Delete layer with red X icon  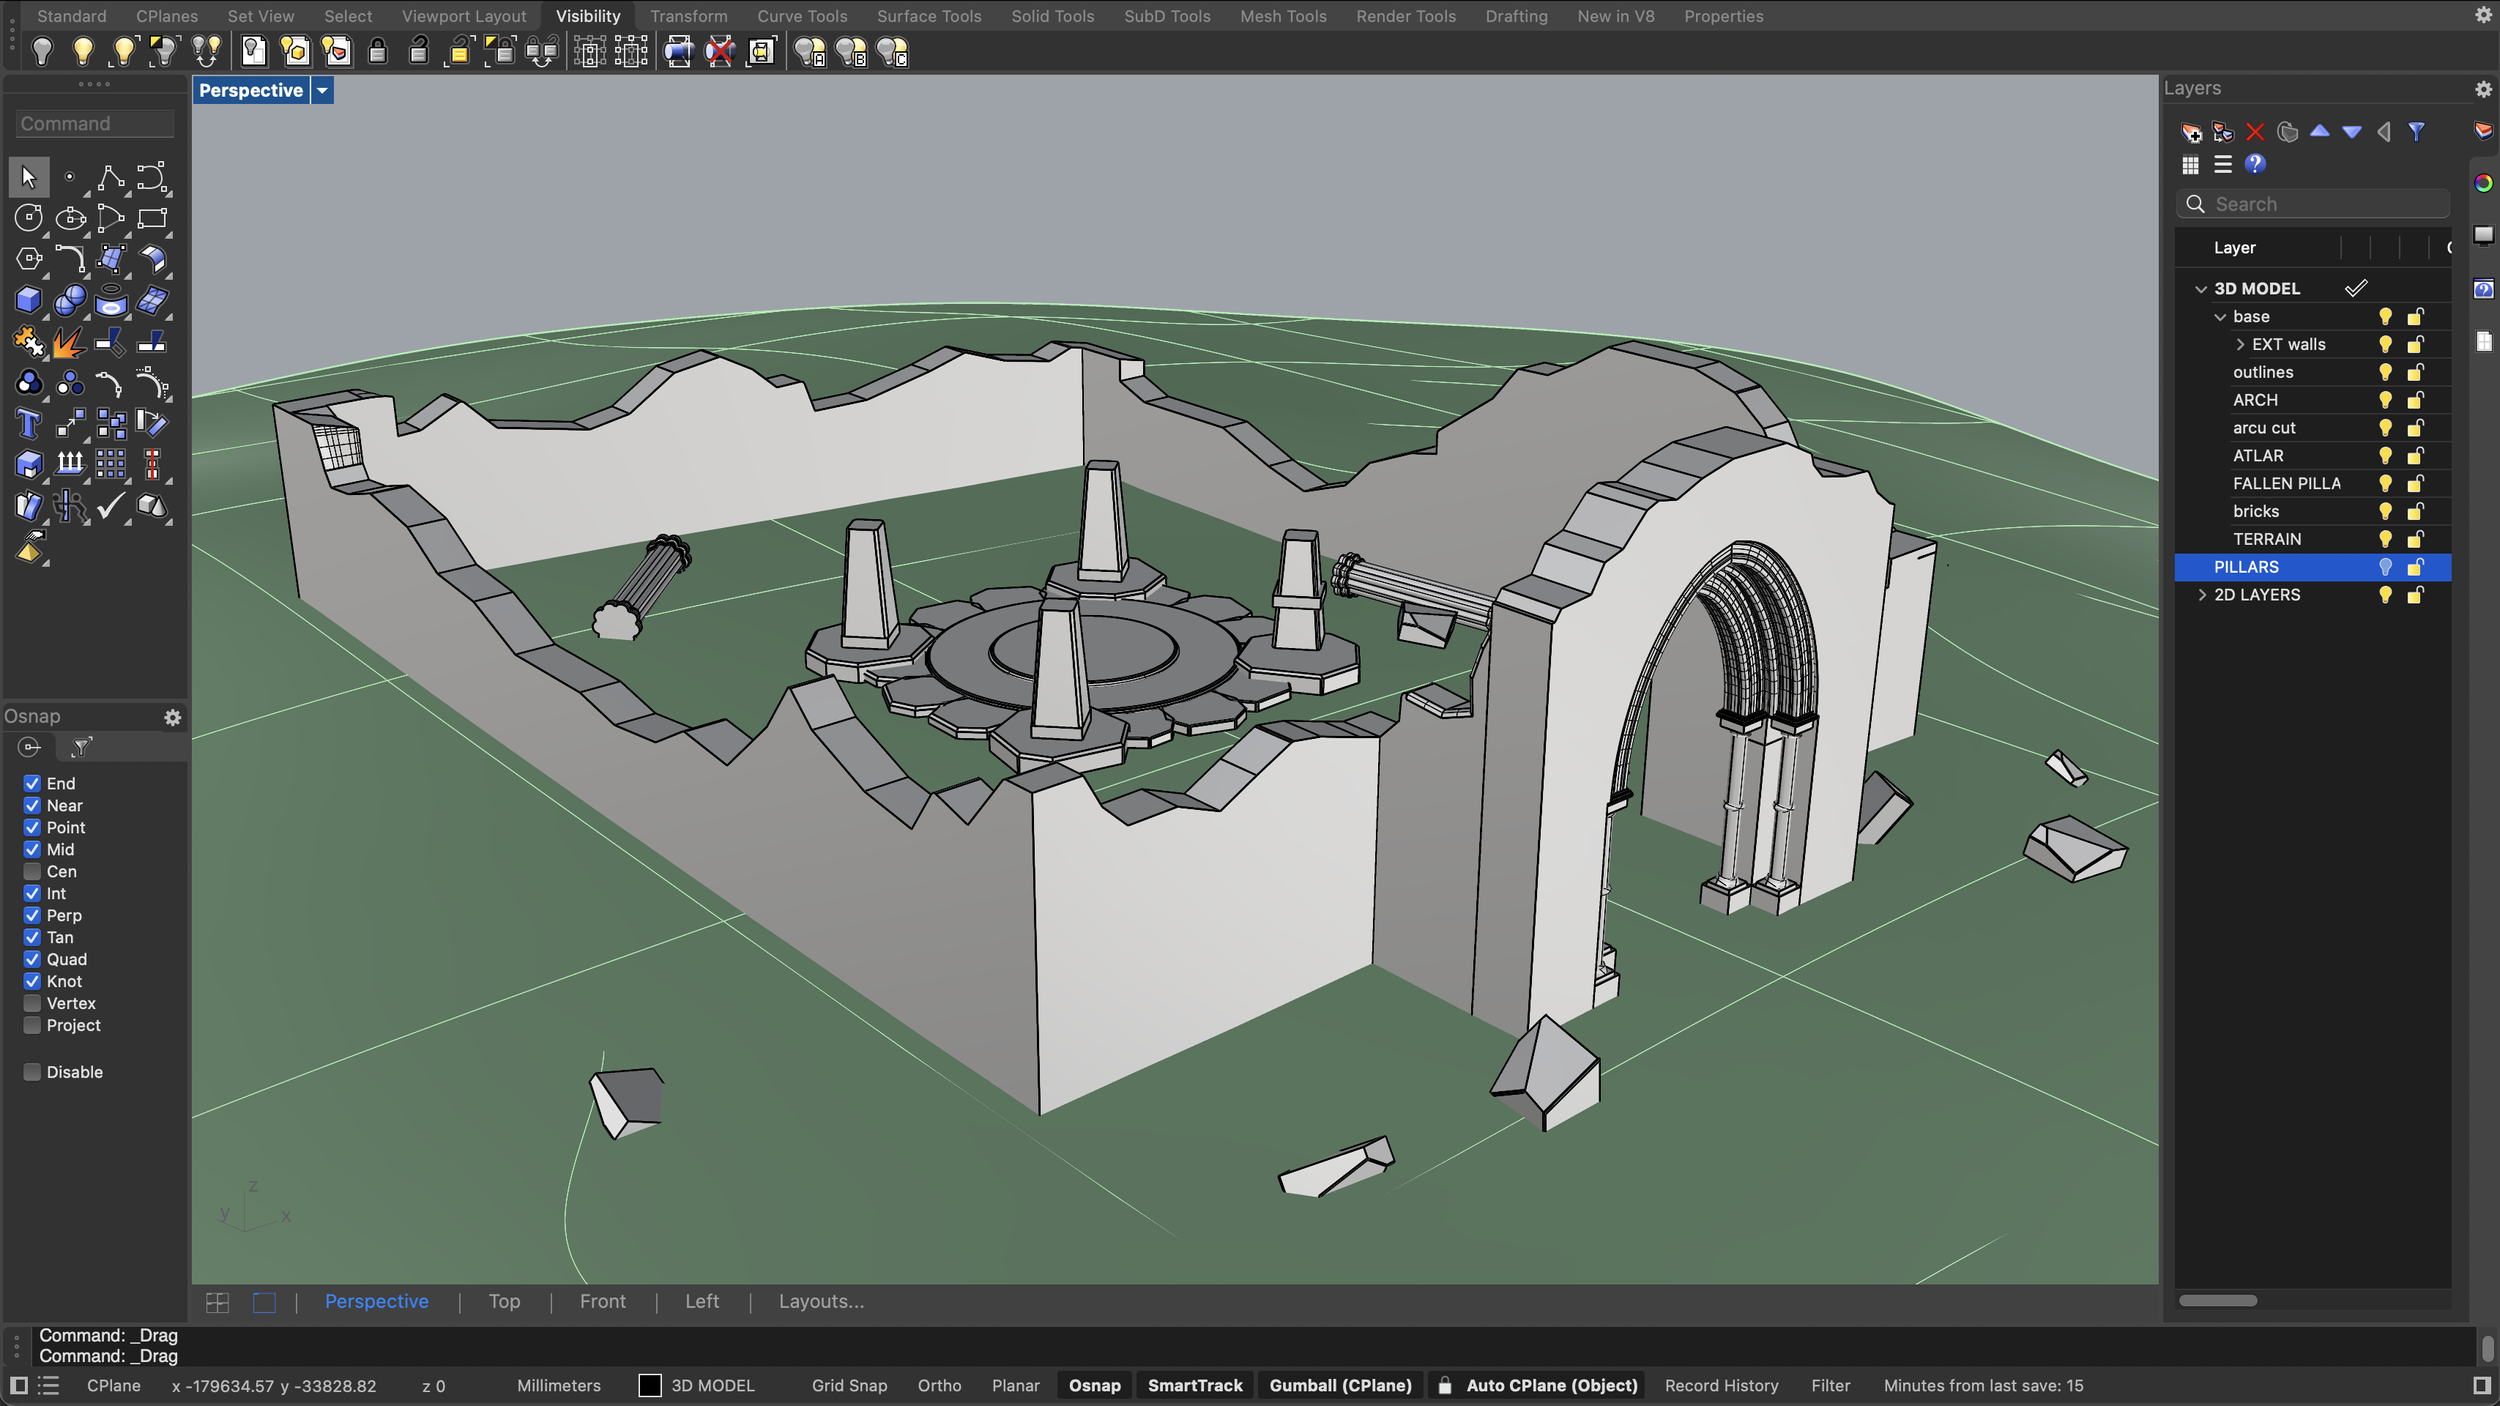pyautogui.click(x=2254, y=132)
